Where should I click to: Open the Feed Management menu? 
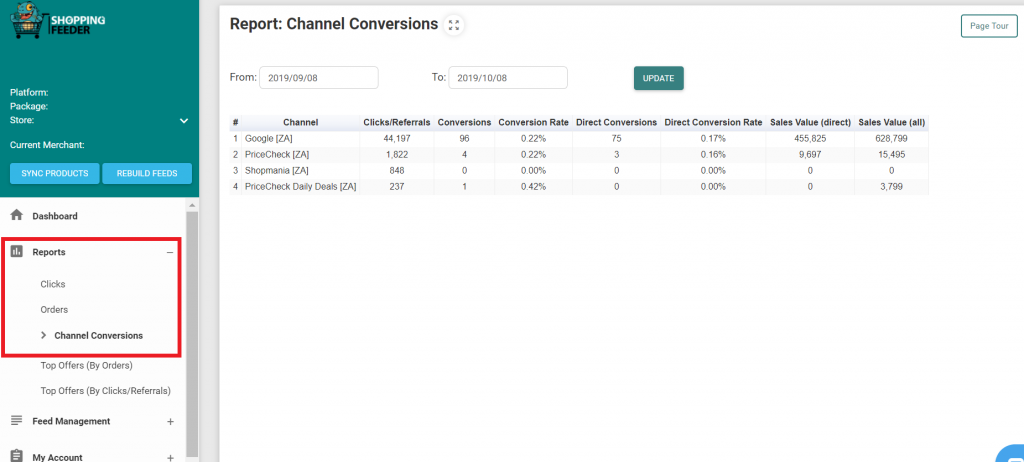71,421
